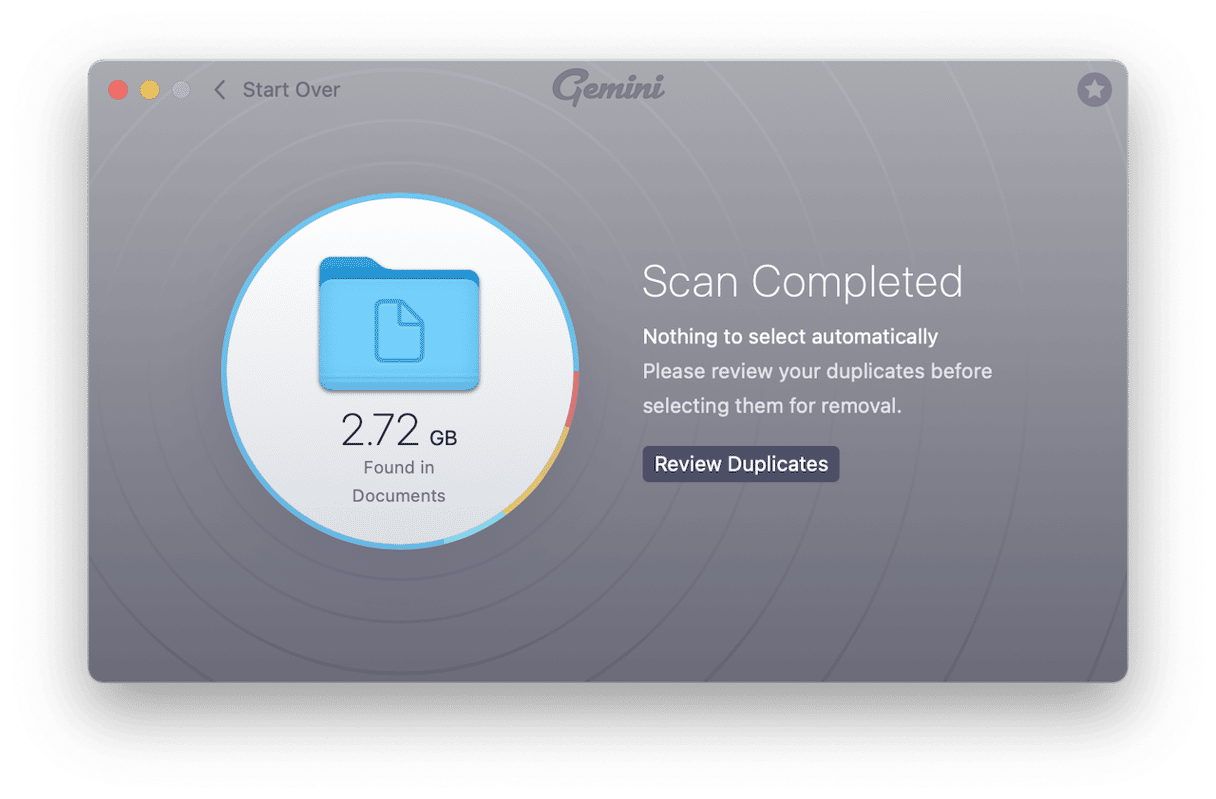Click the Gemini logo in title bar

tap(608, 88)
